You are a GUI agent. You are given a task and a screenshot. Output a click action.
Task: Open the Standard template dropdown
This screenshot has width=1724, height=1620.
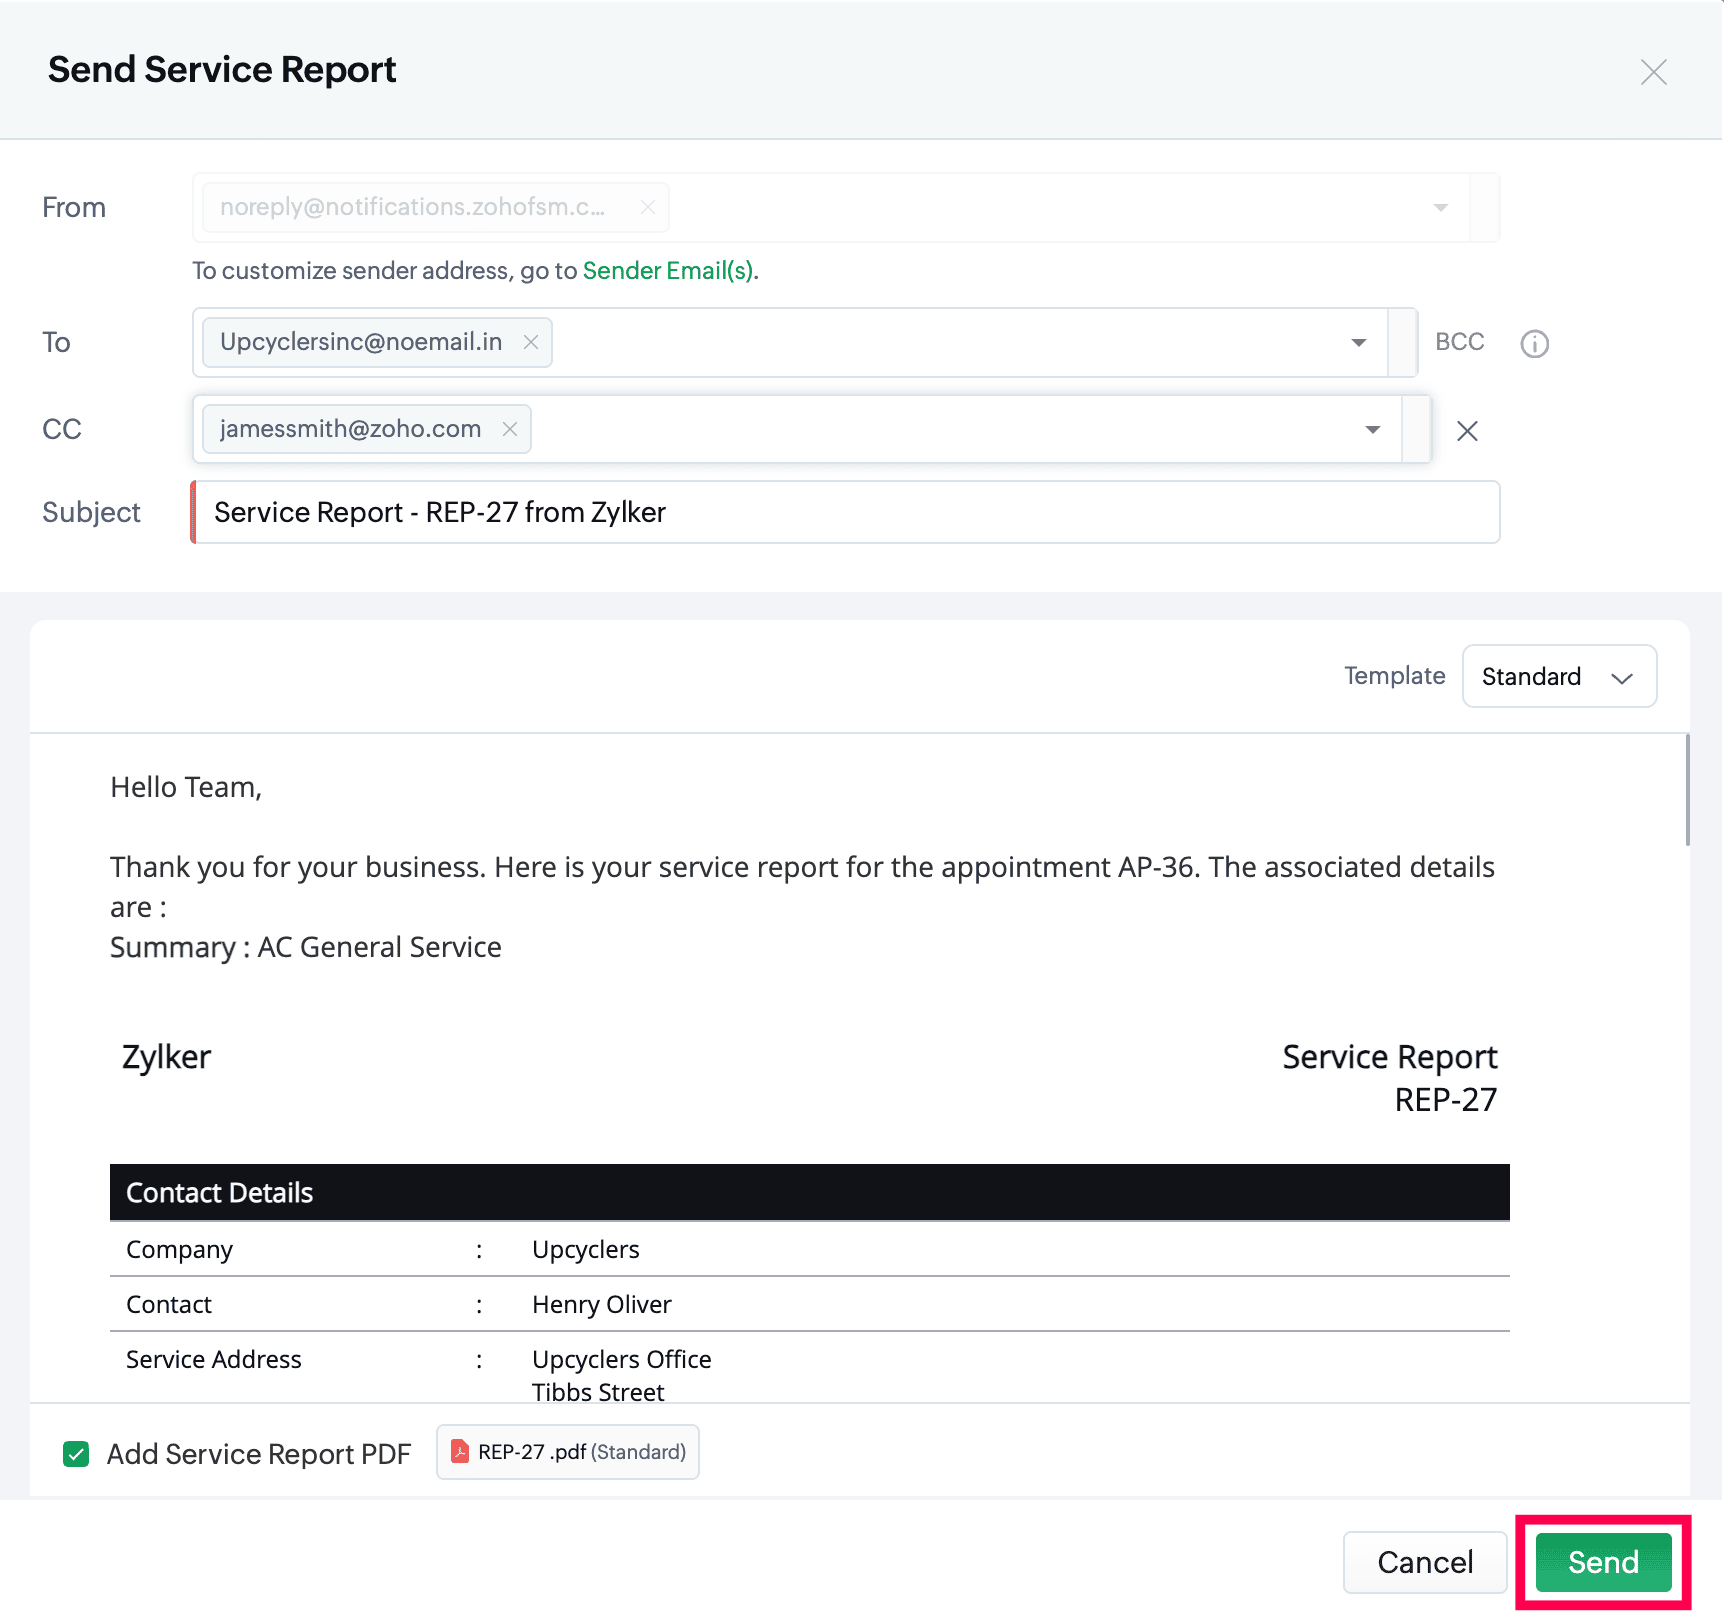[x=1558, y=677]
